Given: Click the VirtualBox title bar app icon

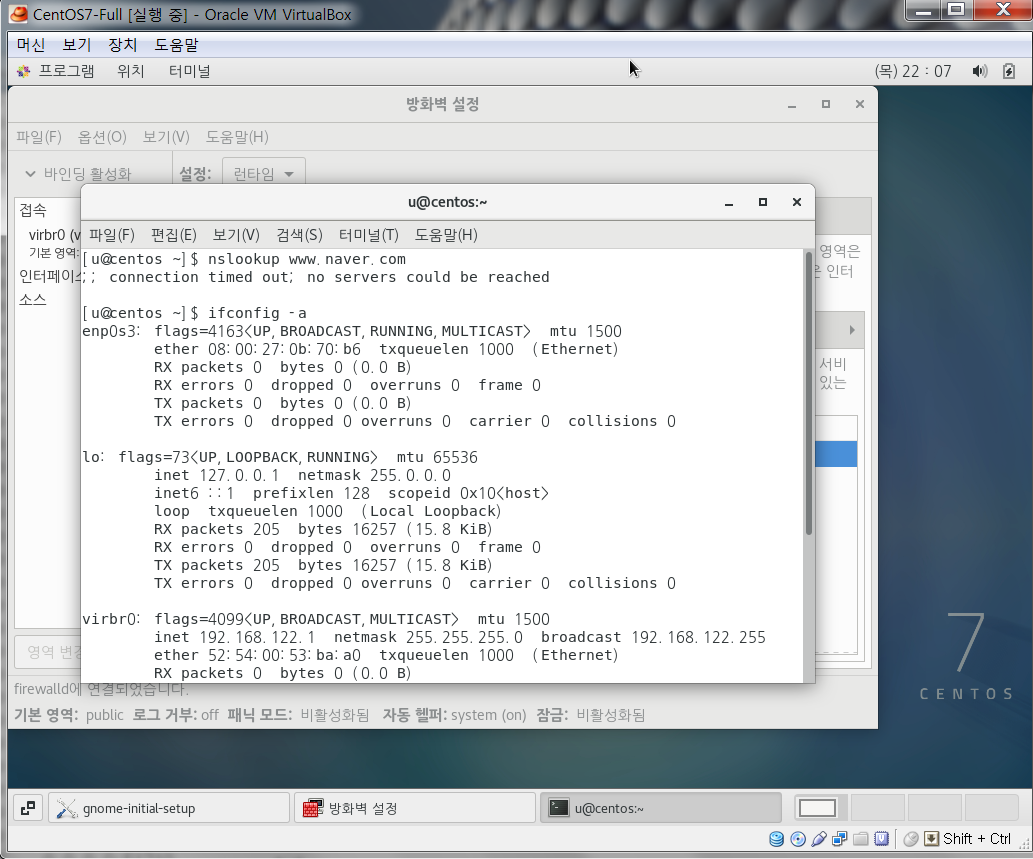Looking at the screenshot, I should click(x=18, y=14).
